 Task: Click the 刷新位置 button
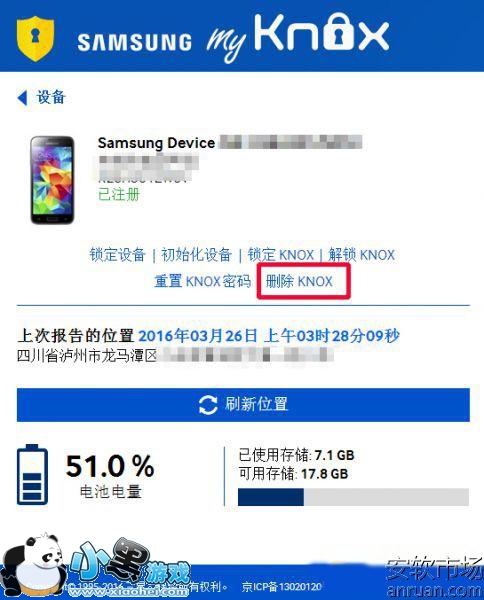[x=243, y=405]
